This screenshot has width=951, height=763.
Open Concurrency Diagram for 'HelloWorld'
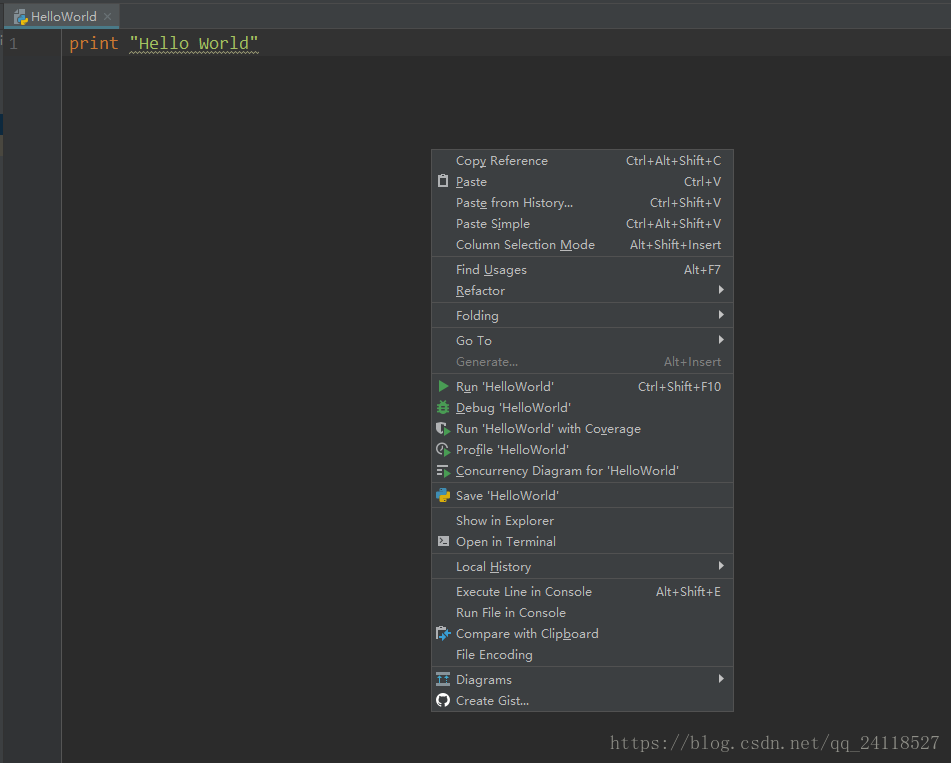click(x=582, y=471)
